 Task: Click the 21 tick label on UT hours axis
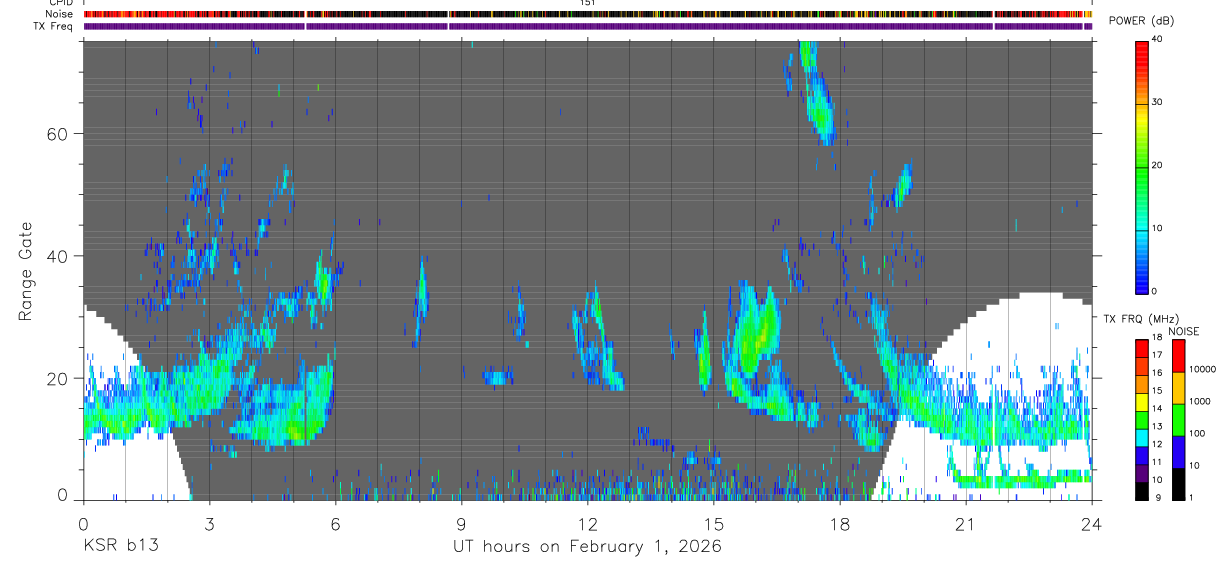click(x=965, y=523)
